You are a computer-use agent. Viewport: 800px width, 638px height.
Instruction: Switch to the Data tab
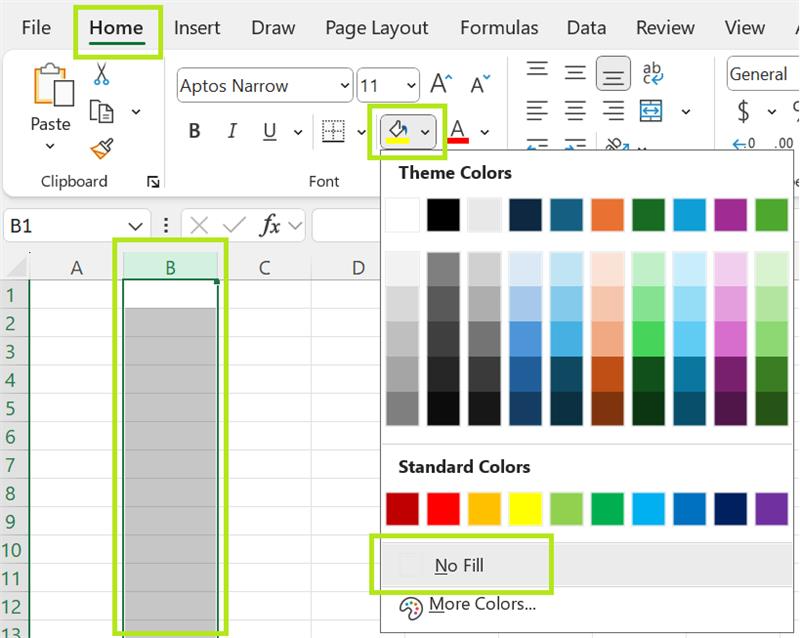[586, 28]
